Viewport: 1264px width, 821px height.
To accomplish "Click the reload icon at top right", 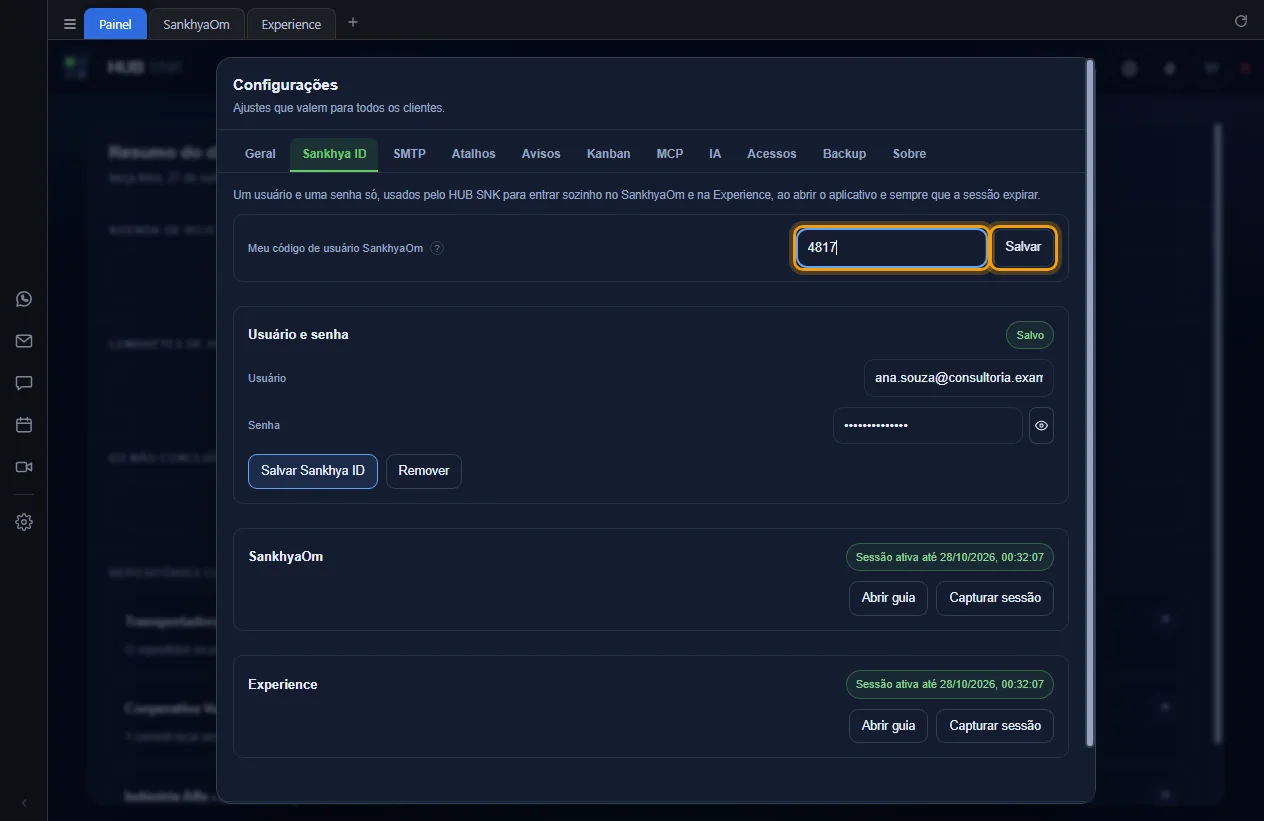I will point(1241,21).
